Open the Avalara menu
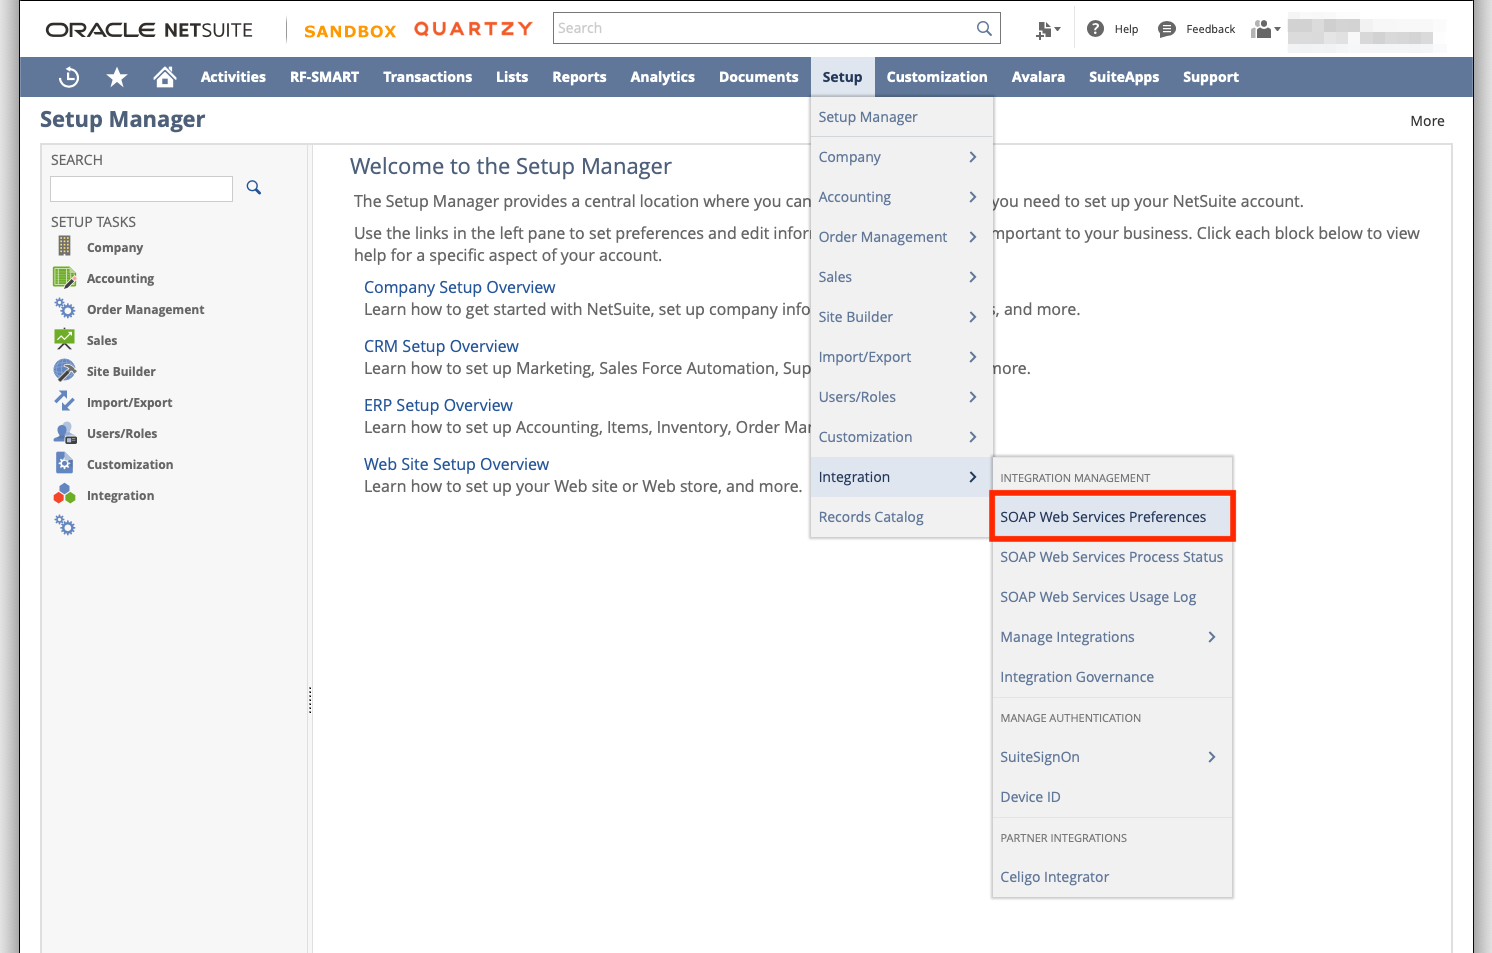Image resolution: width=1492 pixels, height=953 pixels. pos(1038,77)
